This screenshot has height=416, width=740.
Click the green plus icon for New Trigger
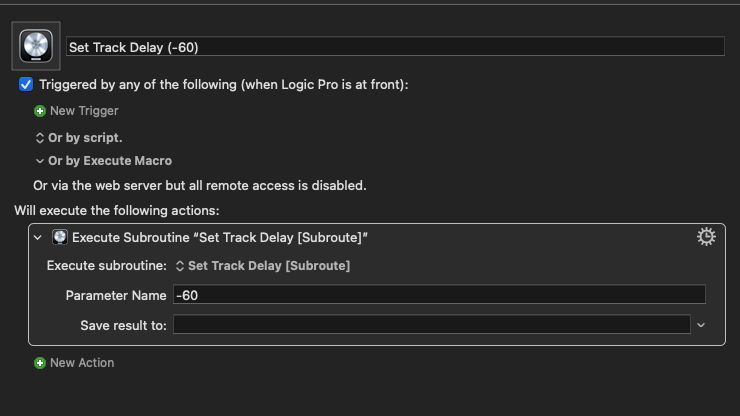point(40,111)
